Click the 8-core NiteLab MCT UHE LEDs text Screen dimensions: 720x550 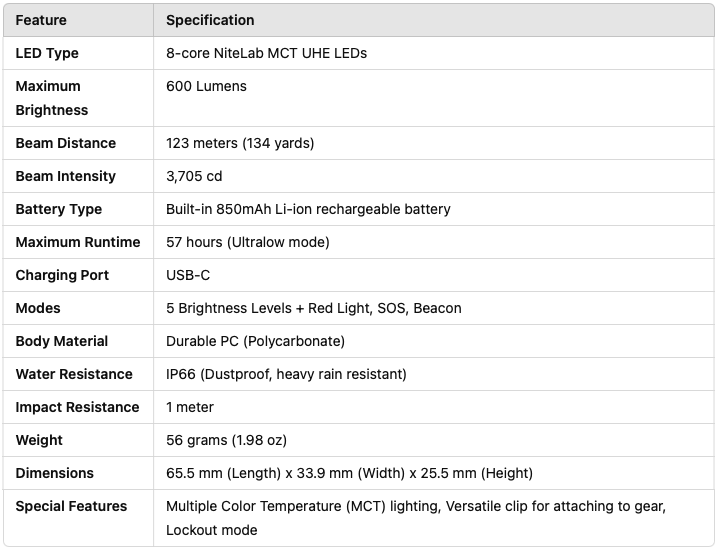(x=266, y=53)
